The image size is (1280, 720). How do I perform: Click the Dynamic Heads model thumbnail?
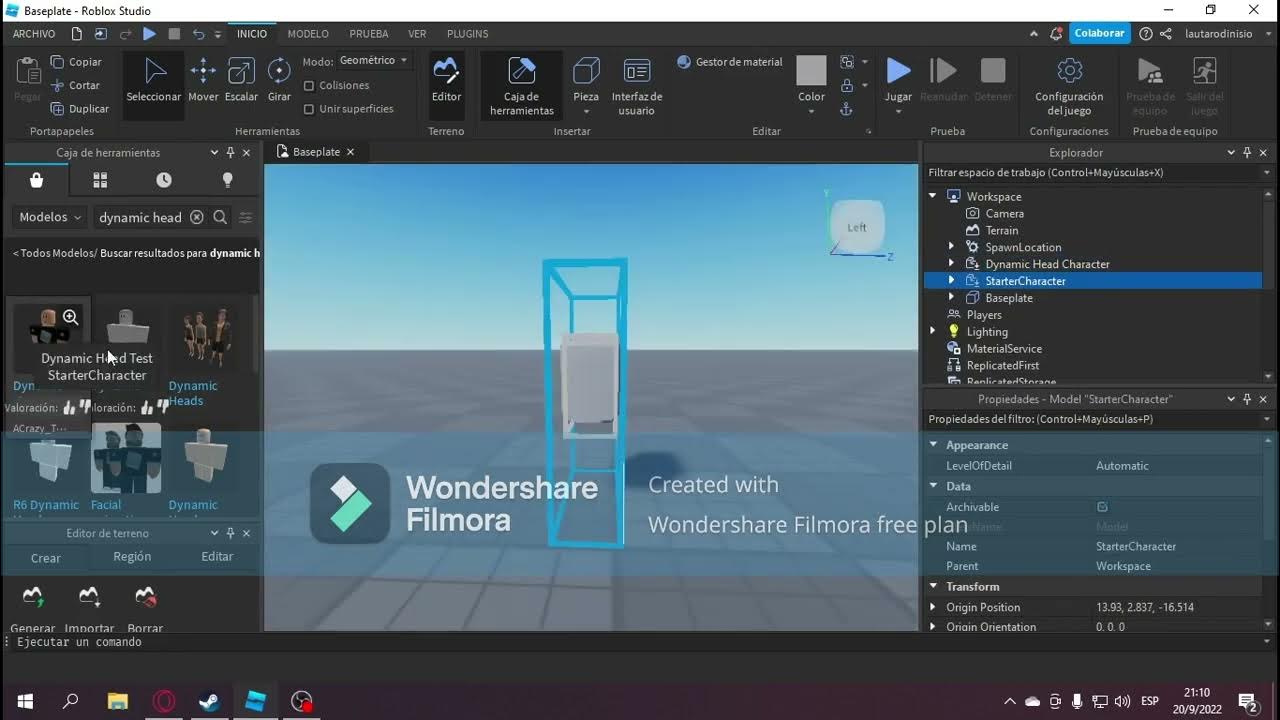click(x=206, y=338)
